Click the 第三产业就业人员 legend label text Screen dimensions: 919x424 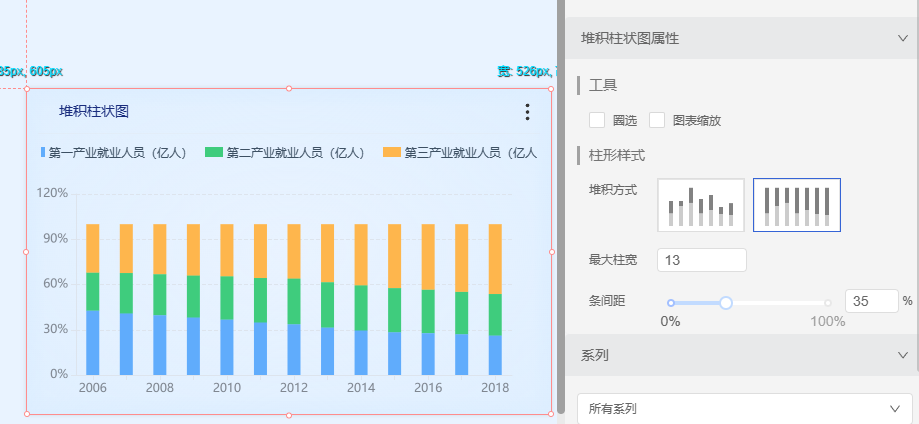pos(470,153)
